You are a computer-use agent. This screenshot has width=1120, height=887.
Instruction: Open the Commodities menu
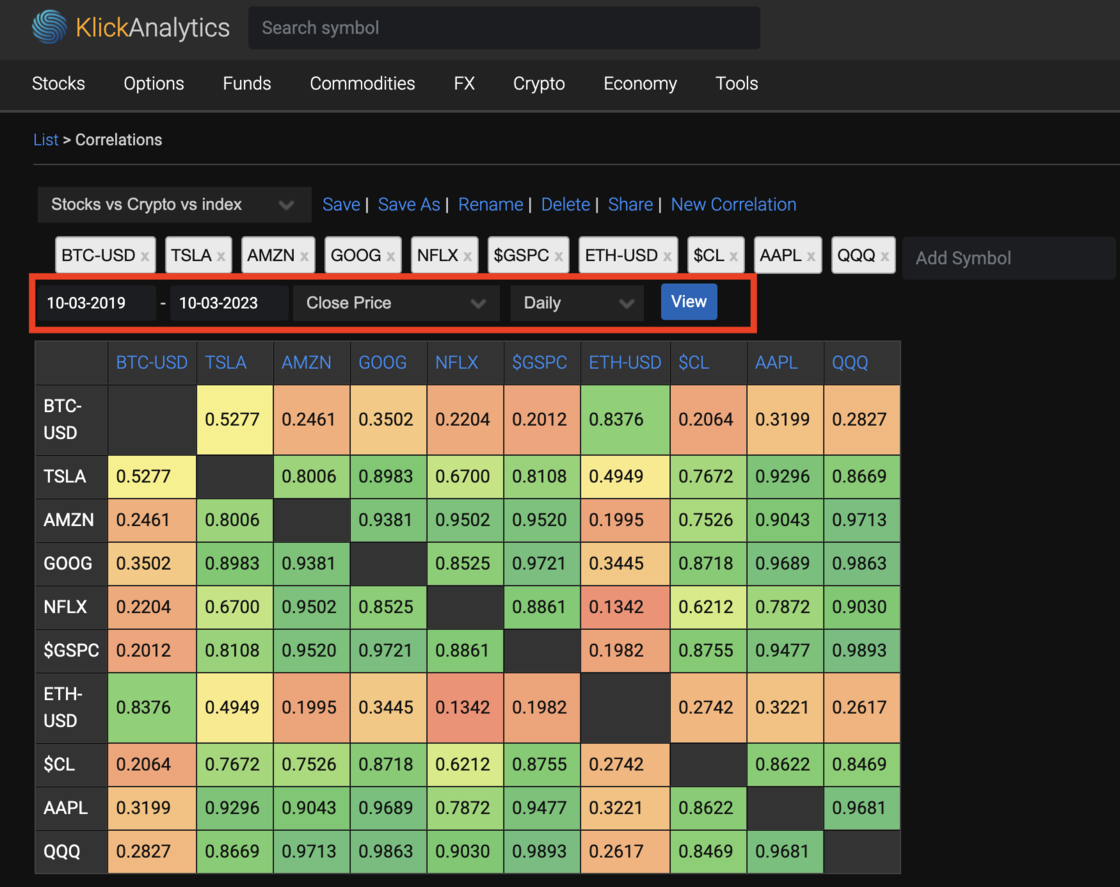(362, 84)
